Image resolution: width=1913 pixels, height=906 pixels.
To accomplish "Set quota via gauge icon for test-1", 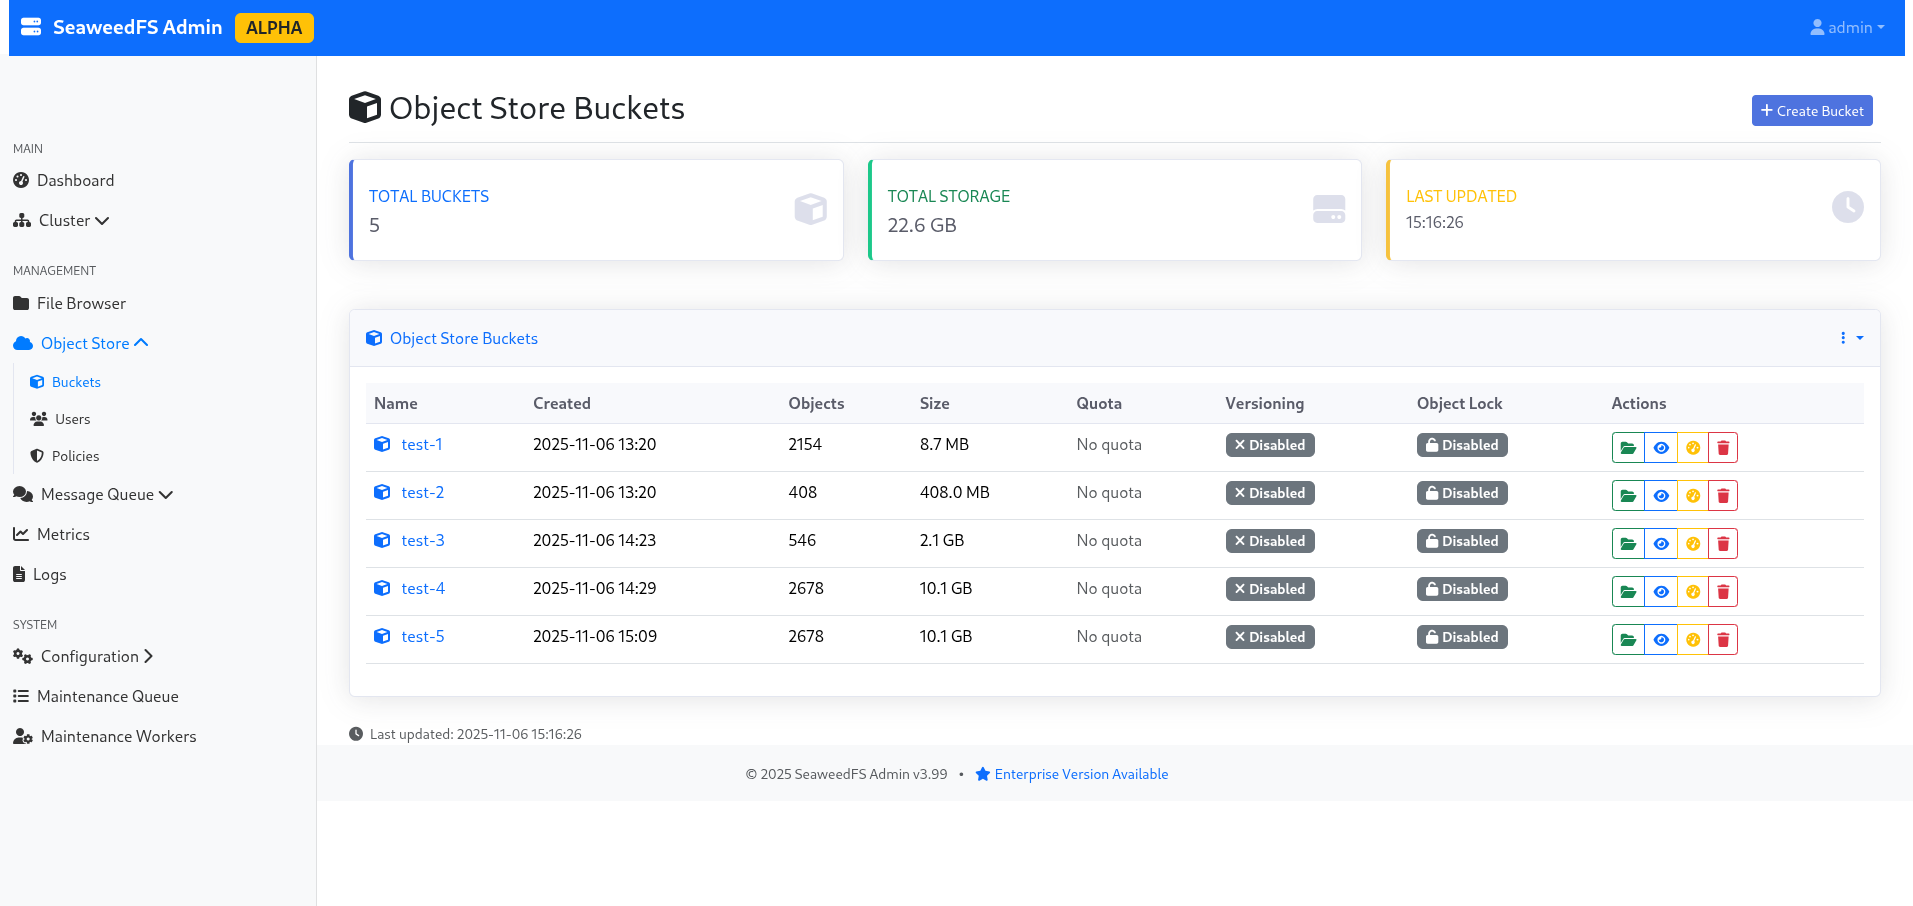I will [1693, 448].
